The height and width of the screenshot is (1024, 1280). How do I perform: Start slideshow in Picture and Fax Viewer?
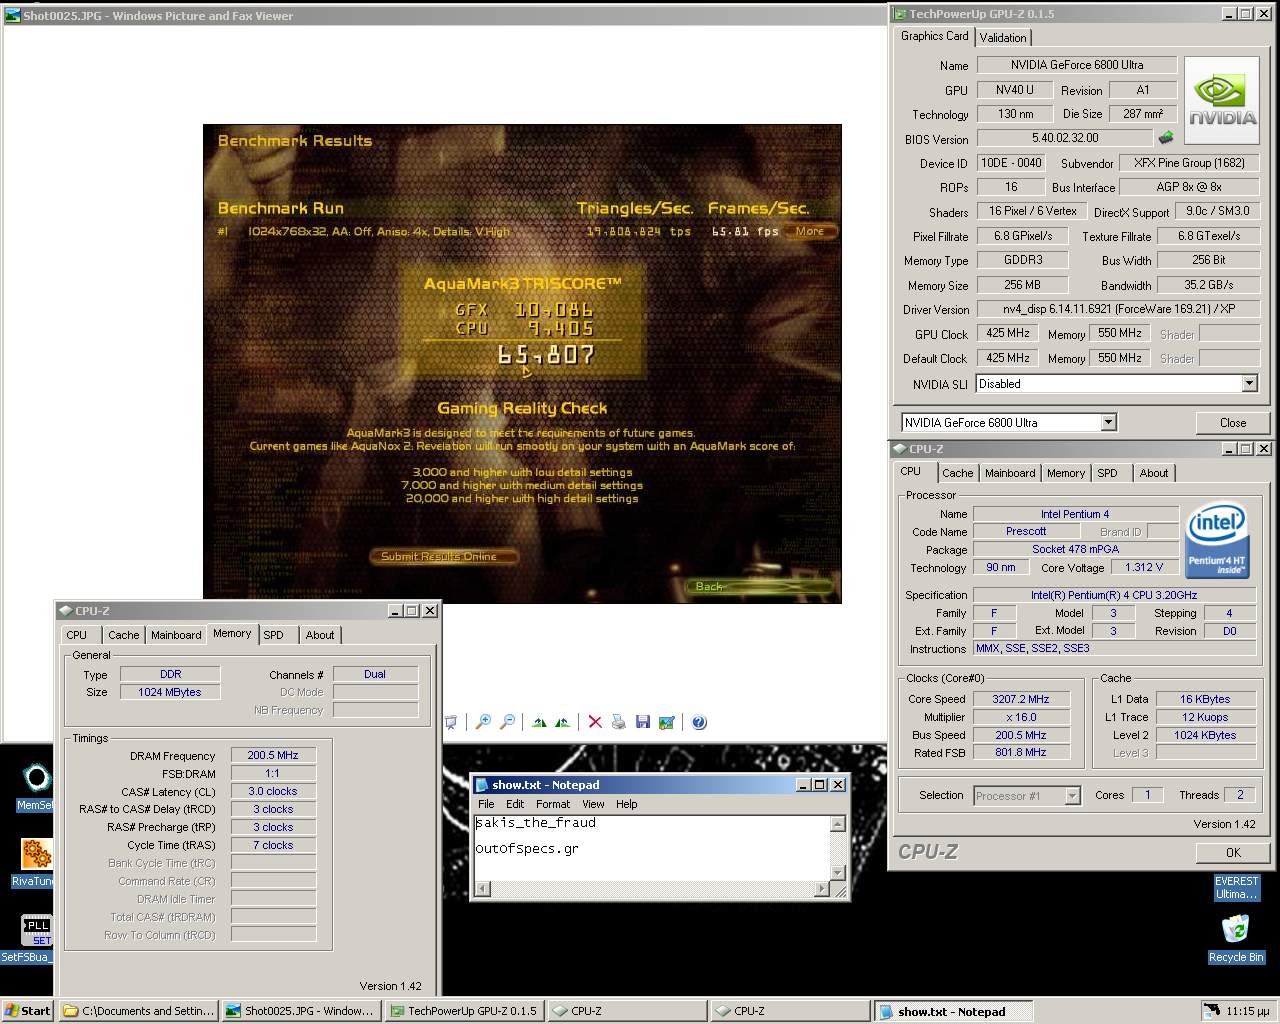[451, 722]
